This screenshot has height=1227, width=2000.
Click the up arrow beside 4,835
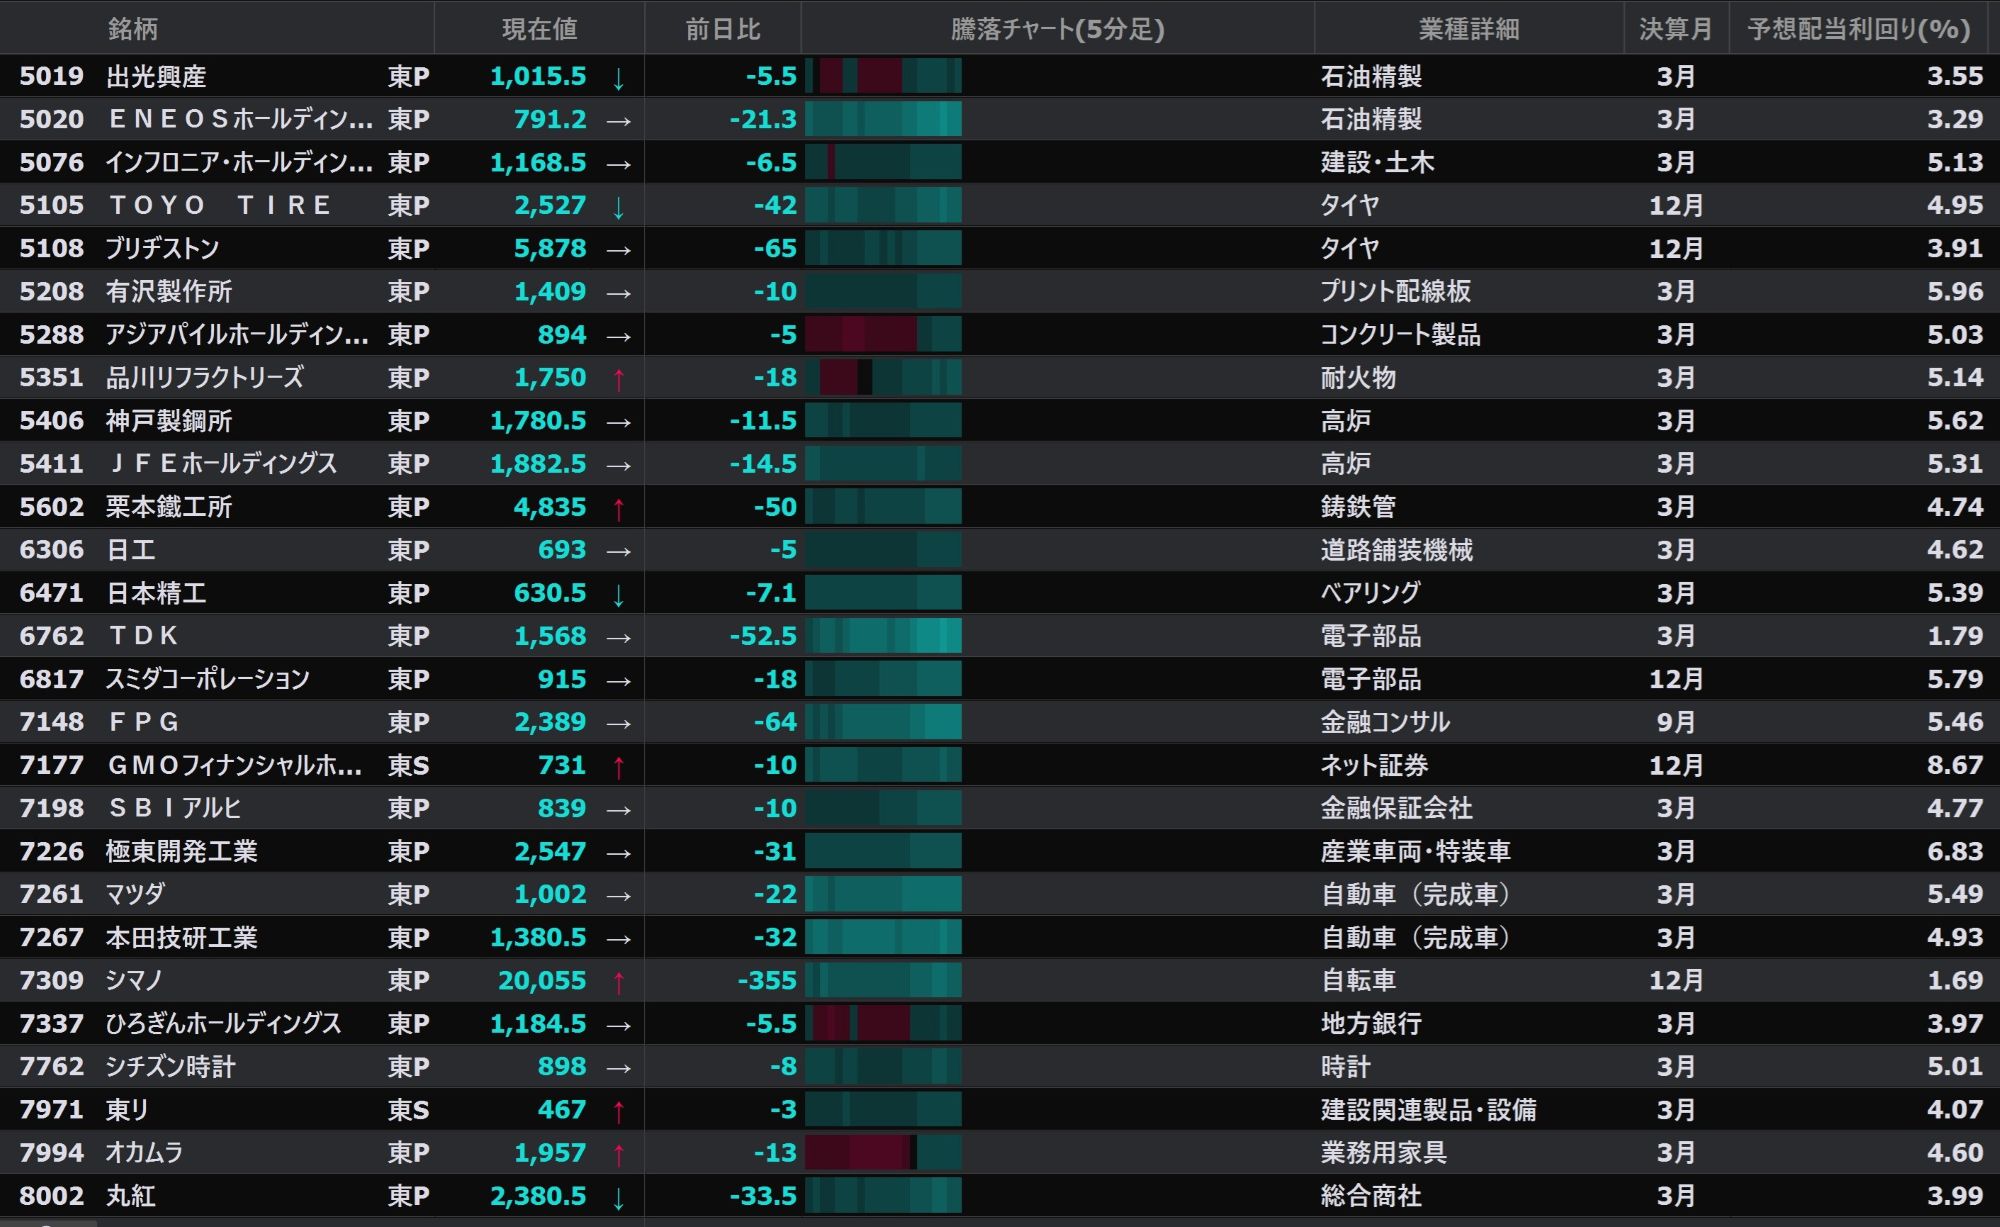coord(618,507)
